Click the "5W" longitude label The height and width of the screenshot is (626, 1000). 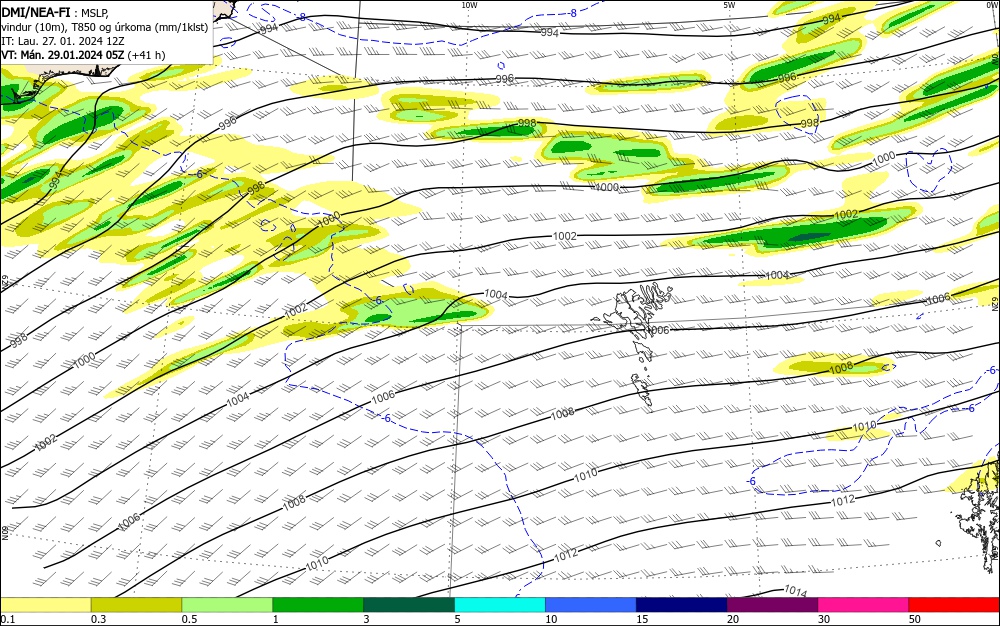tap(729, 5)
